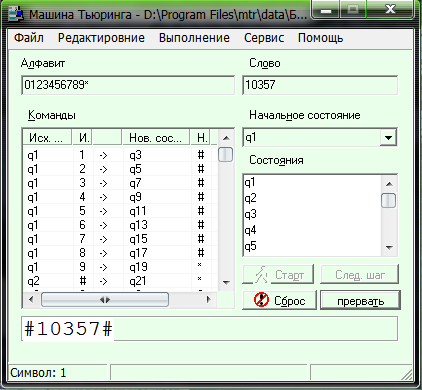The width and height of the screenshot is (422, 390).
Task: Select command row q1 5 -> q11
Action: (120, 211)
